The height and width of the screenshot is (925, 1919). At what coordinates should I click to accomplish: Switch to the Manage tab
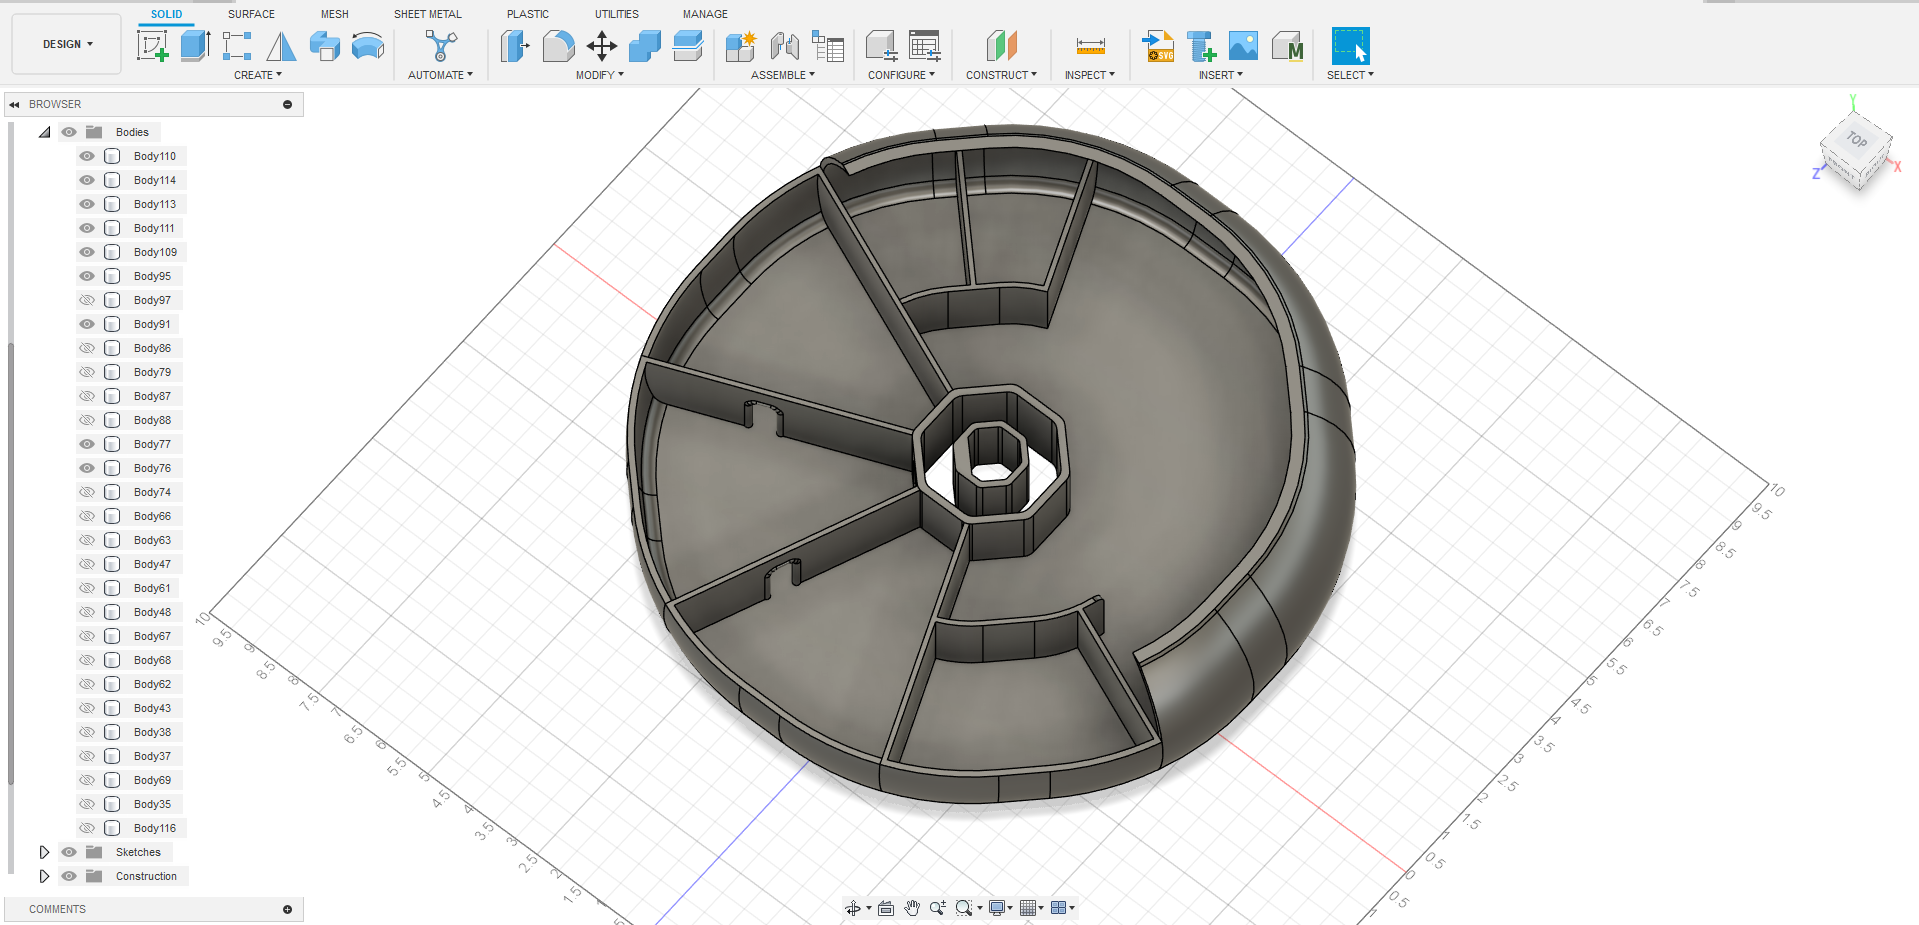click(x=705, y=14)
